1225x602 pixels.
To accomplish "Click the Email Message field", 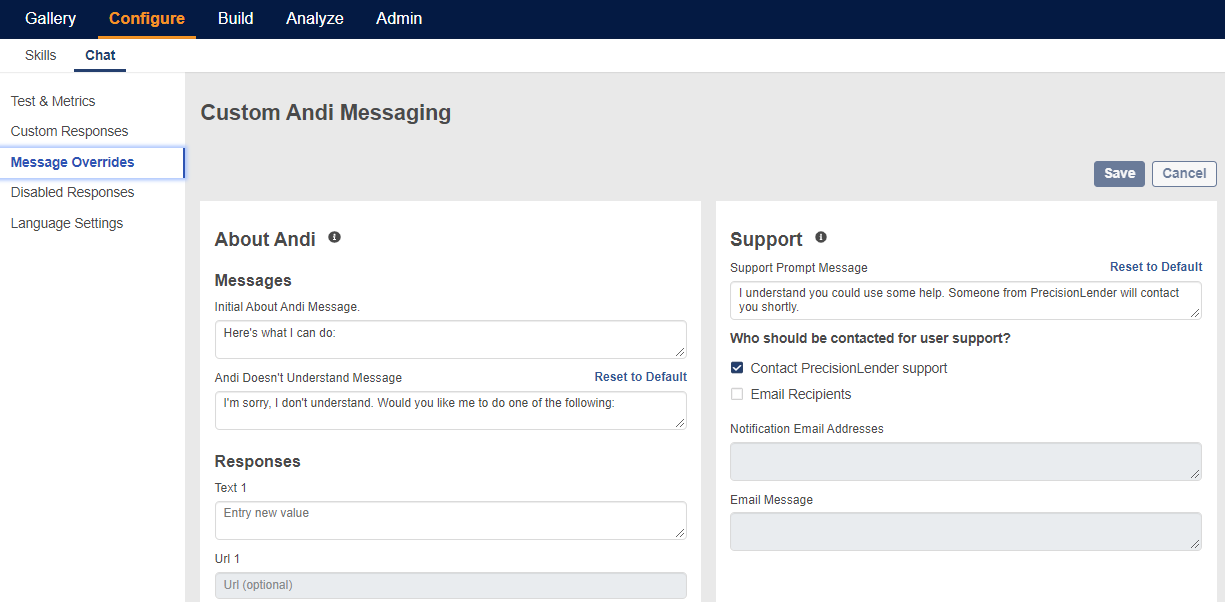I will tap(966, 531).
